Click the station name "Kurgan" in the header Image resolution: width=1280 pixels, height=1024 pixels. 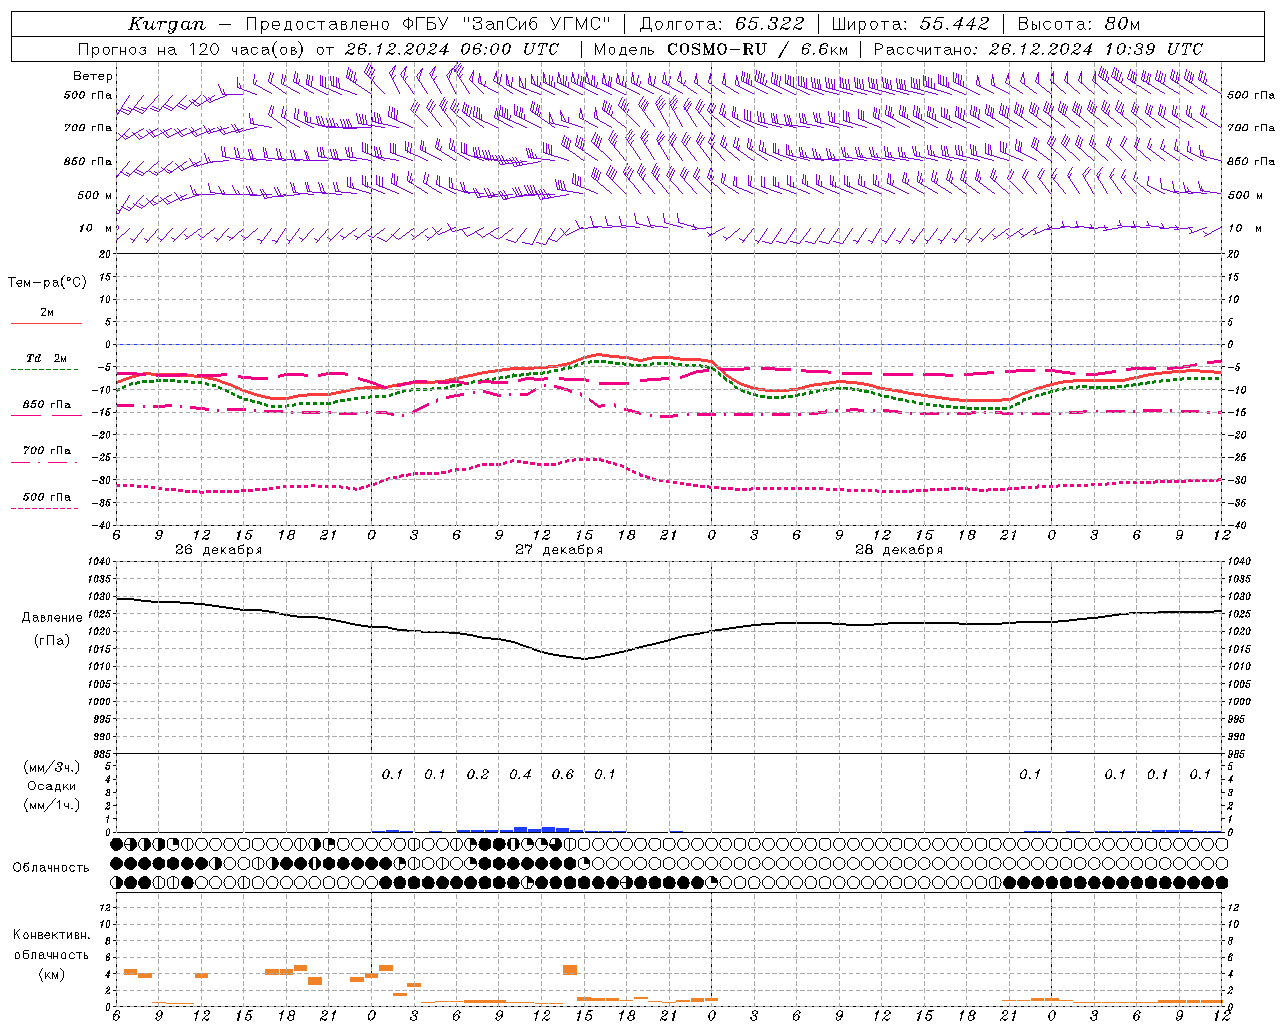(x=167, y=24)
